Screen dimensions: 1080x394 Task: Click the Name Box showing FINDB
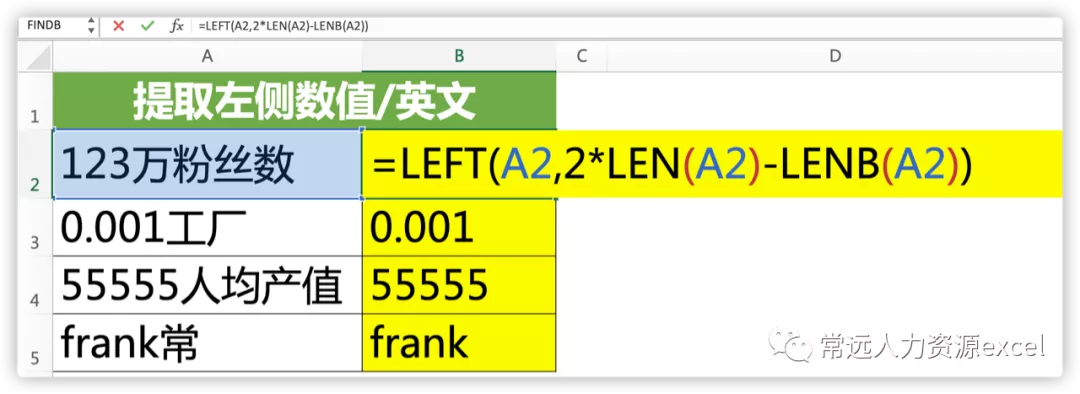click(52, 26)
